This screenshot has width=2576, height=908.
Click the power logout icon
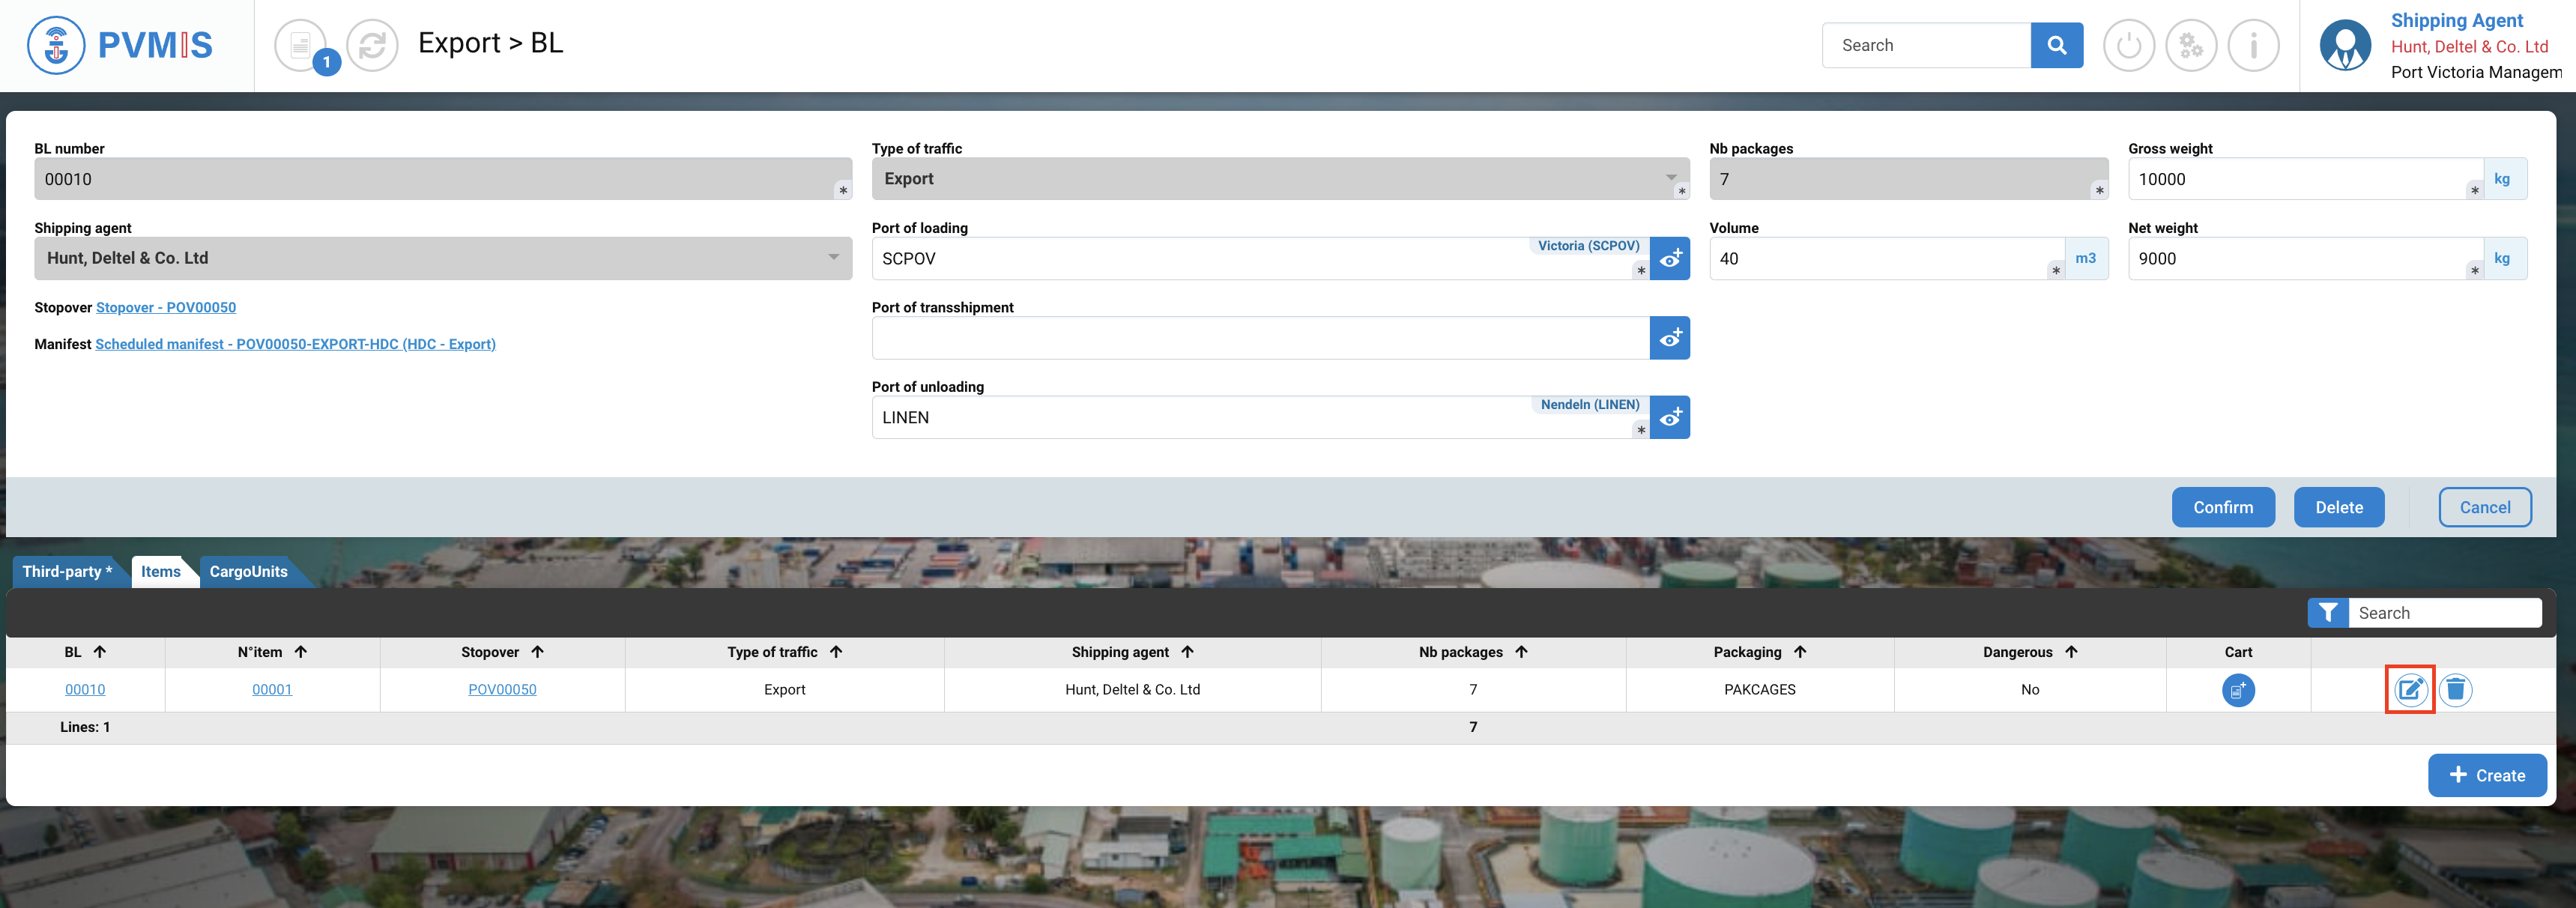[x=2129, y=45]
